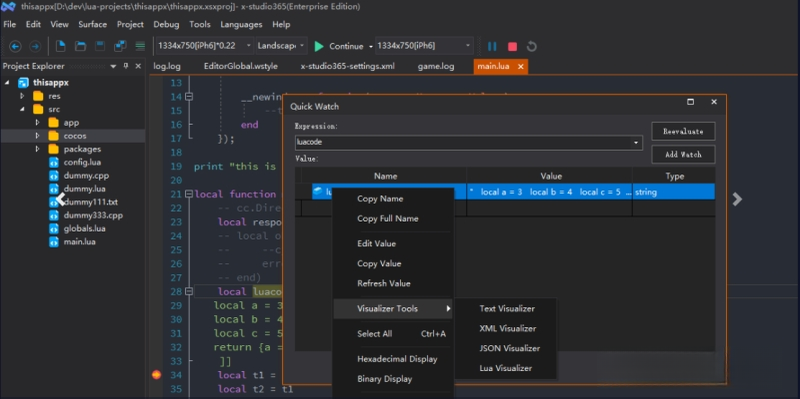Open the Surface menu
The width and height of the screenshot is (800, 399).
click(92, 24)
